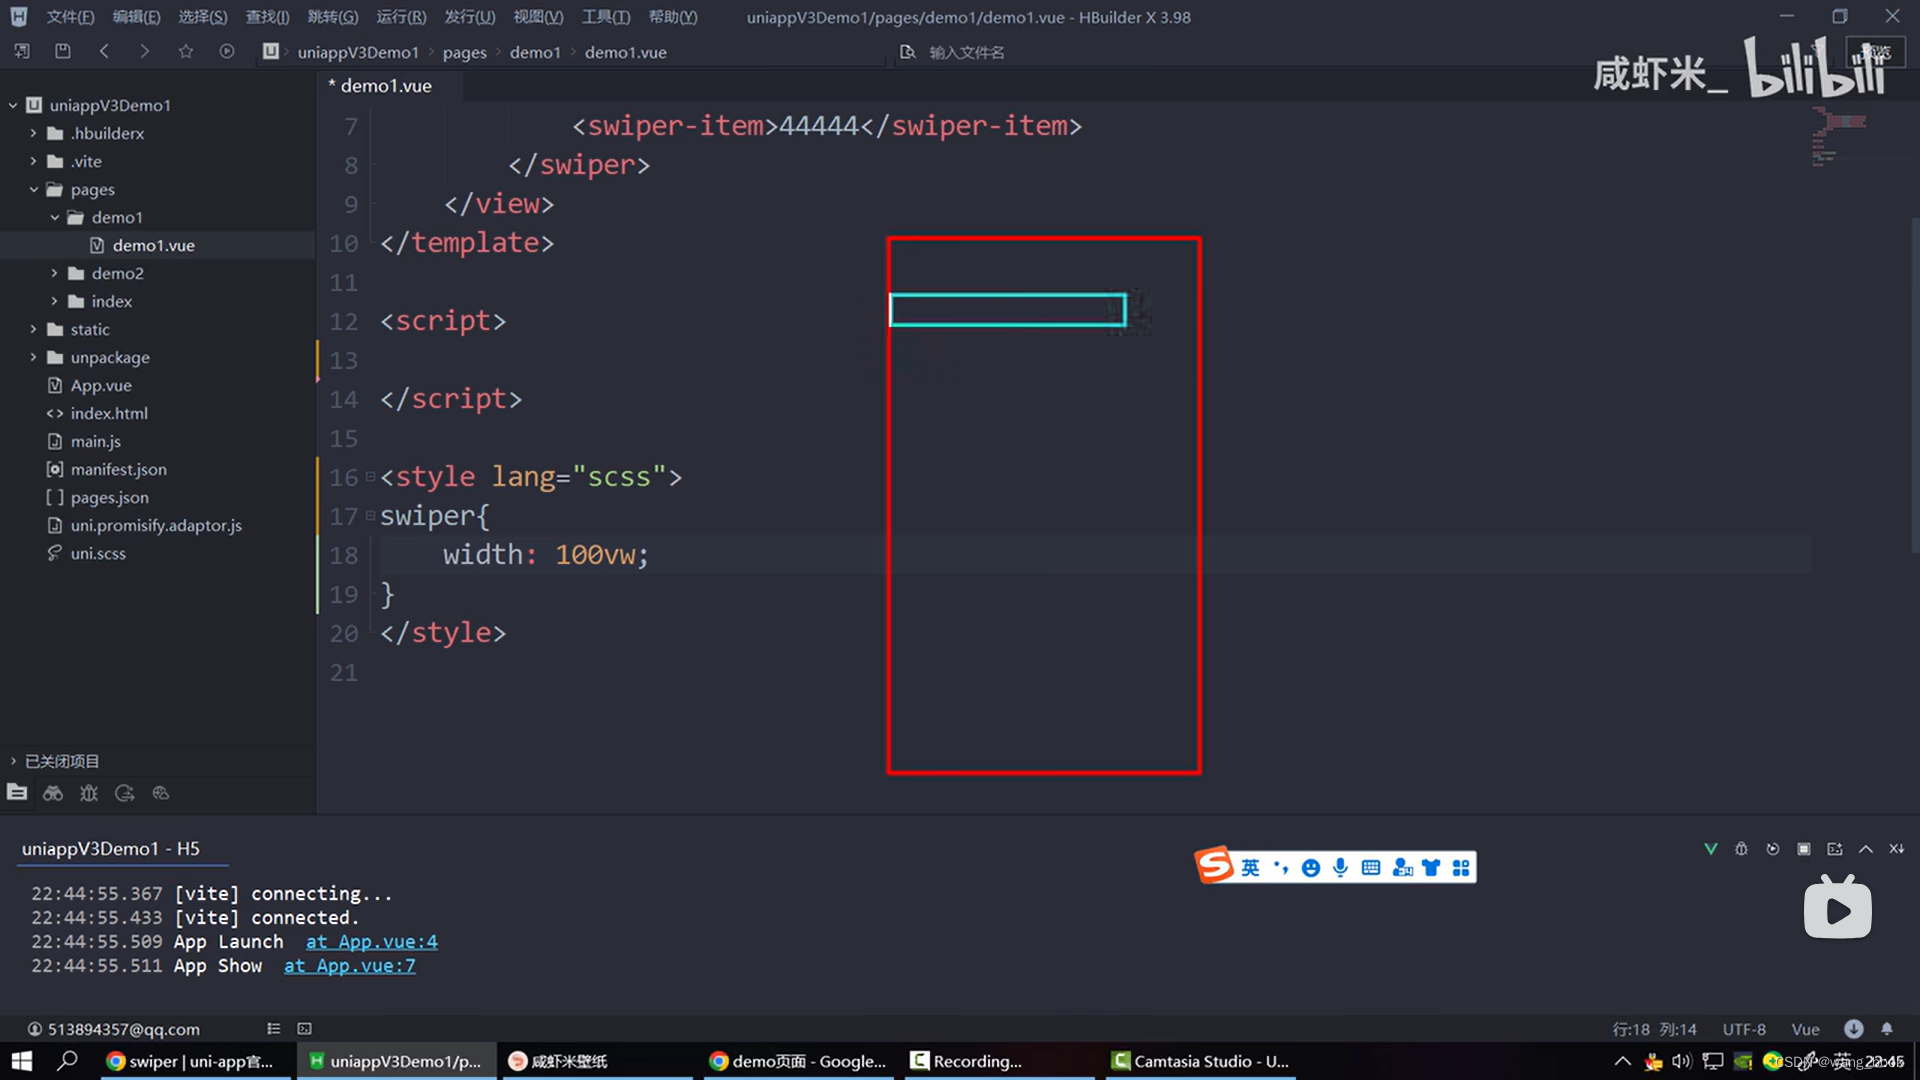The image size is (1920, 1080).
Task: Click the download arrow icon in status bar
Action: coord(1854,1029)
